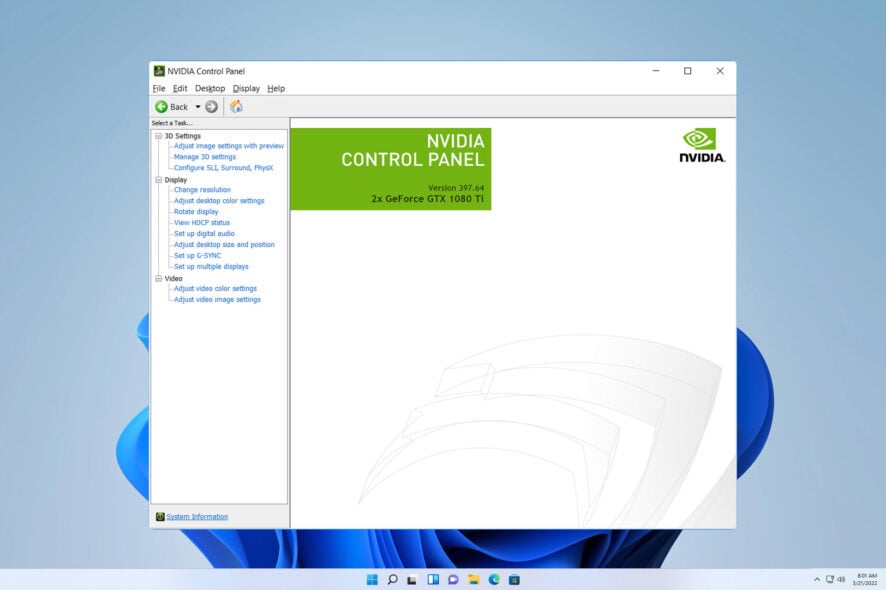Open the Edit menu

click(x=180, y=88)
